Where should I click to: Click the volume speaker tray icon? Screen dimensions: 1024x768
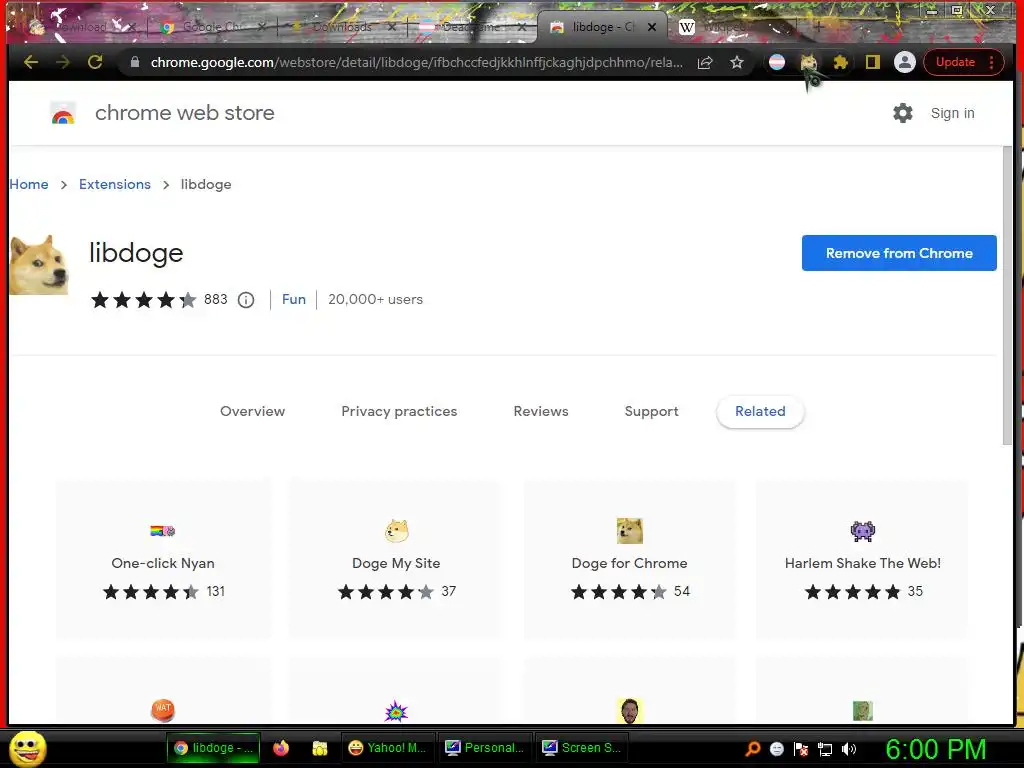pyautogui.click(x=848, y=749)
